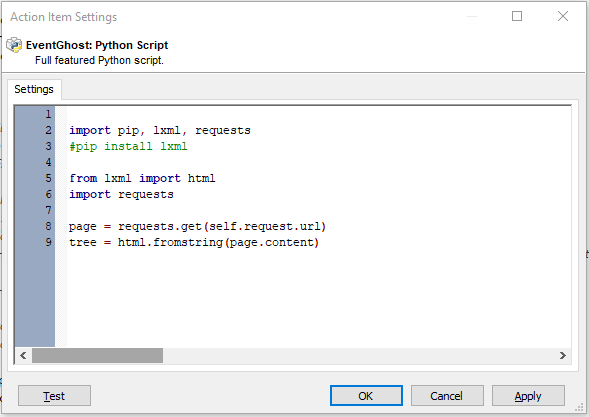This screenshot has height=417, width=589.
Task: Run the script with Test button
Action: [54, 396]
